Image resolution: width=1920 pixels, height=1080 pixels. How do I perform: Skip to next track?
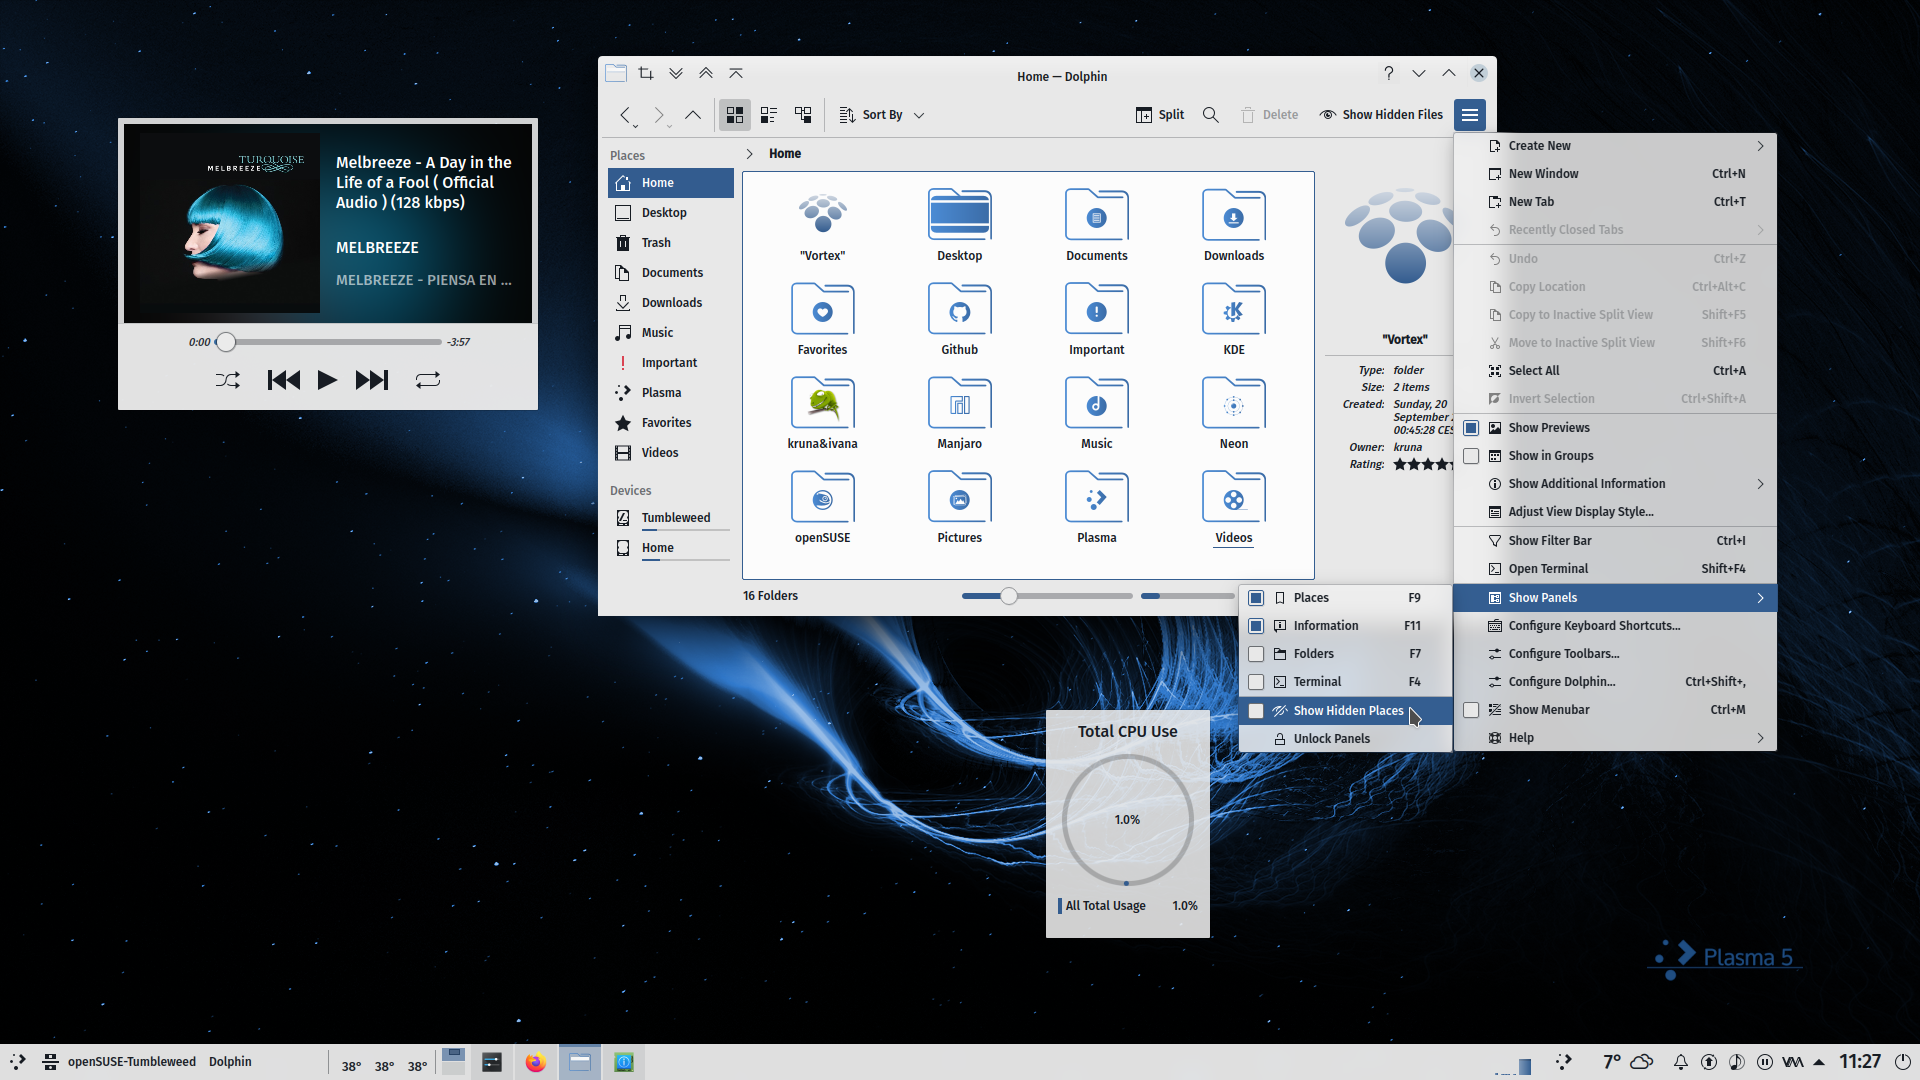[x=372, y=380]
